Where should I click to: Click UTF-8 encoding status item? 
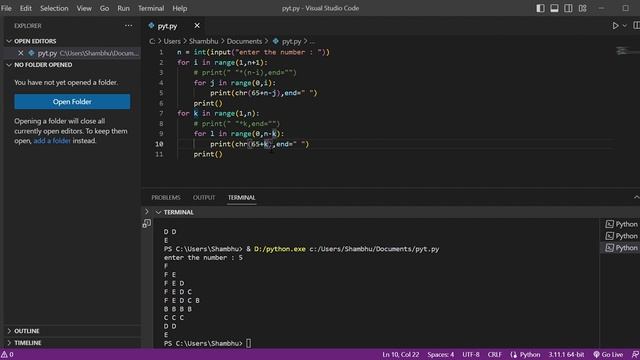click(471, 355)
